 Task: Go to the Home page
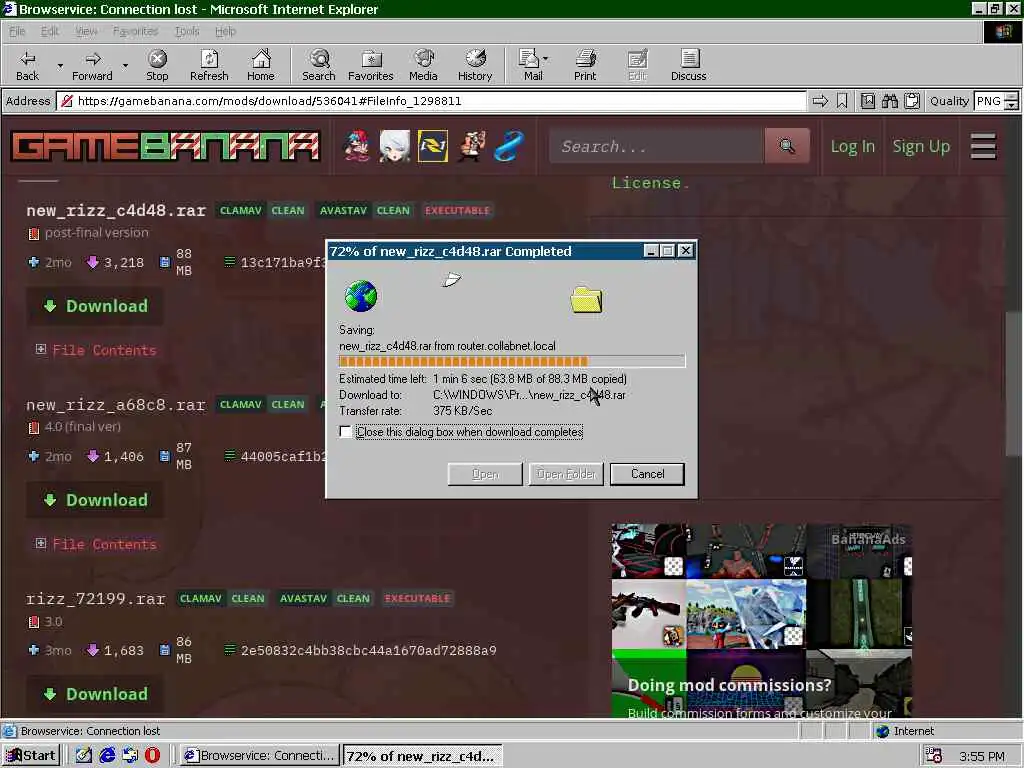261,65
